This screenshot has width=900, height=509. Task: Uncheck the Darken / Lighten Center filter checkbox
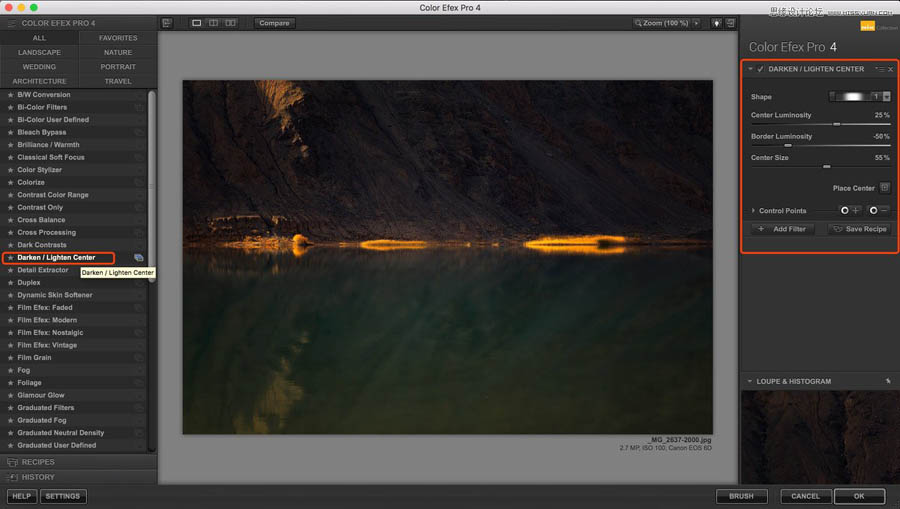pos(761,69)
